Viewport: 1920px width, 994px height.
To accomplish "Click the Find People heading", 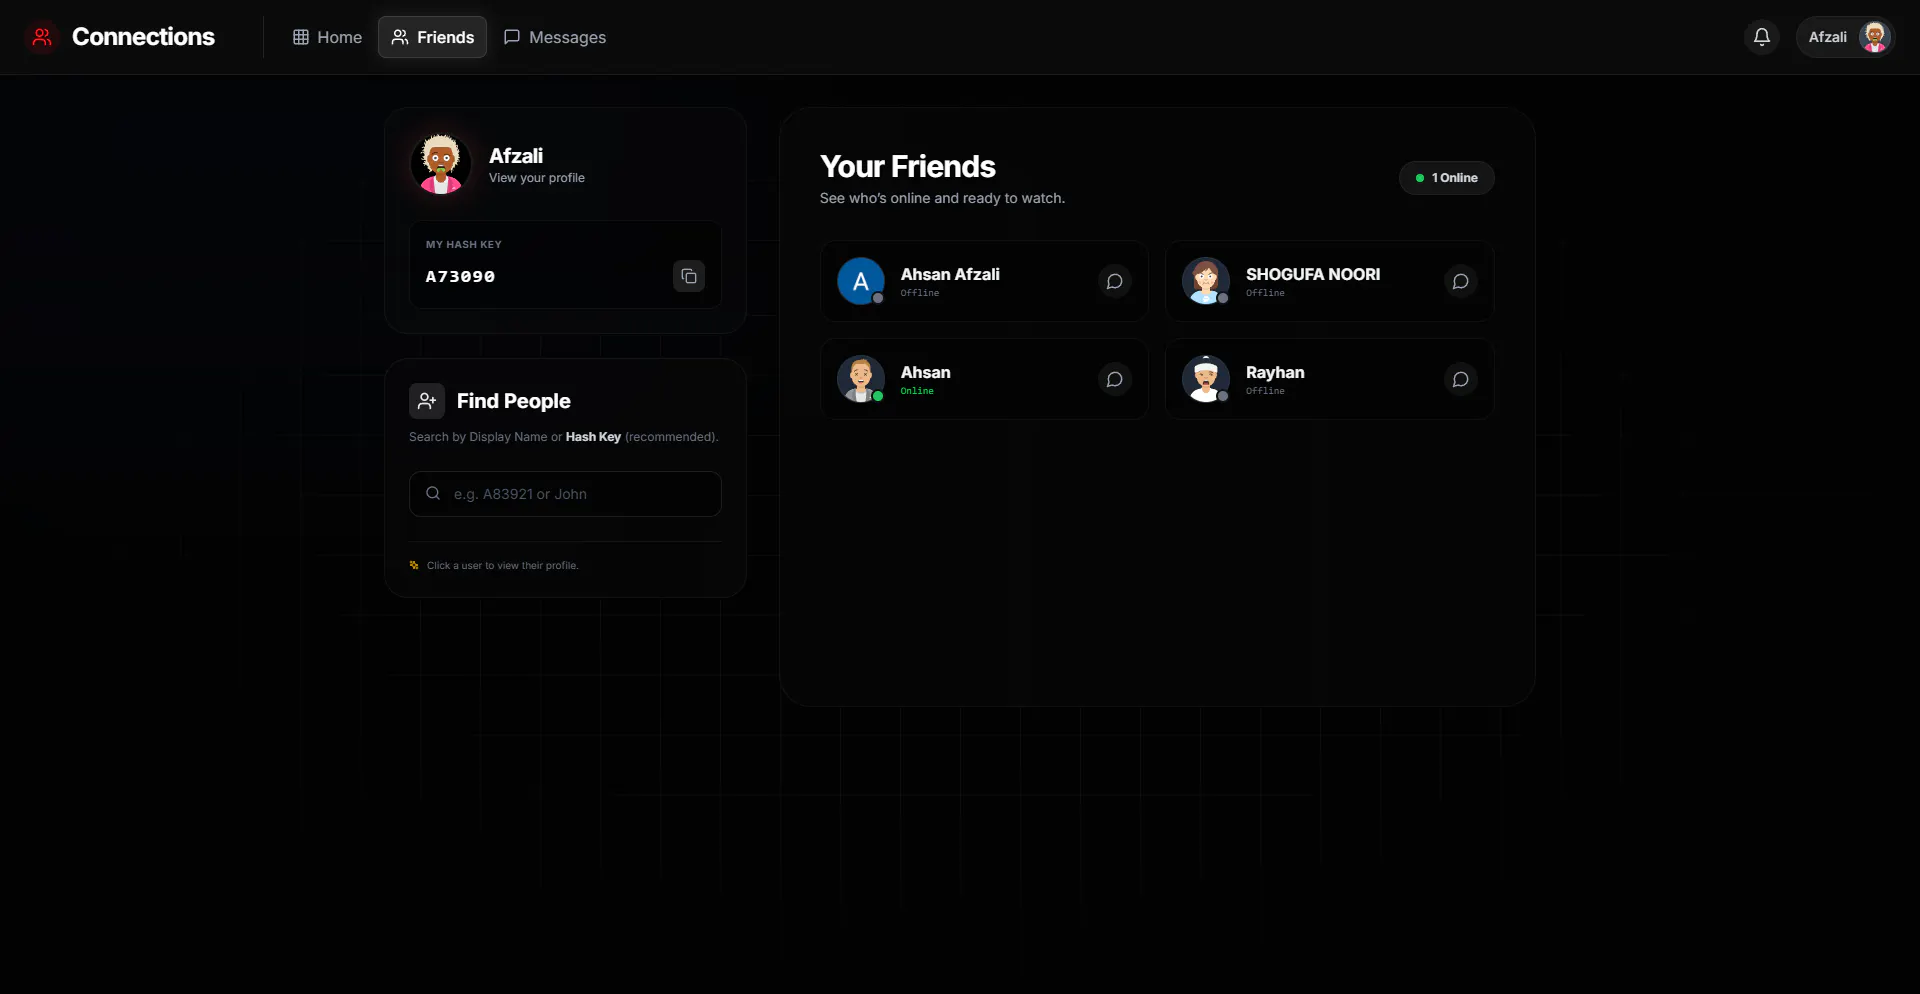I will point(513,401).
